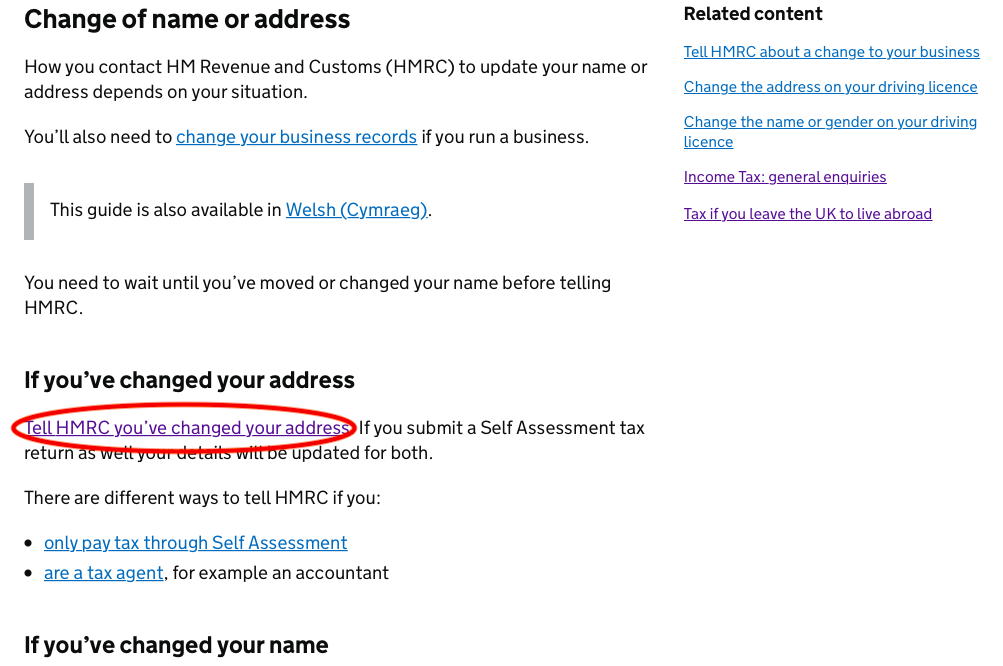Click the 'You need to wait until you've moved' paragraph
This screenshot has width=1003, height=666.
(317, 295)
